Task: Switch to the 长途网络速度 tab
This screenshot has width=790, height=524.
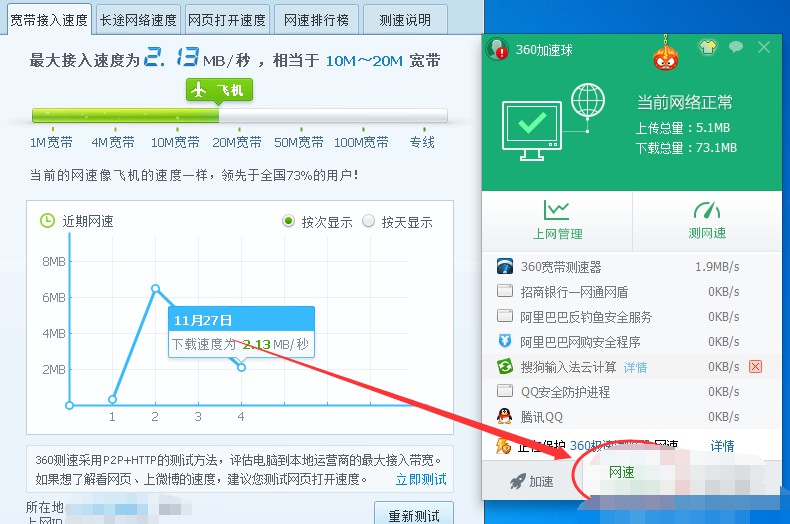Action: point(139,19)
